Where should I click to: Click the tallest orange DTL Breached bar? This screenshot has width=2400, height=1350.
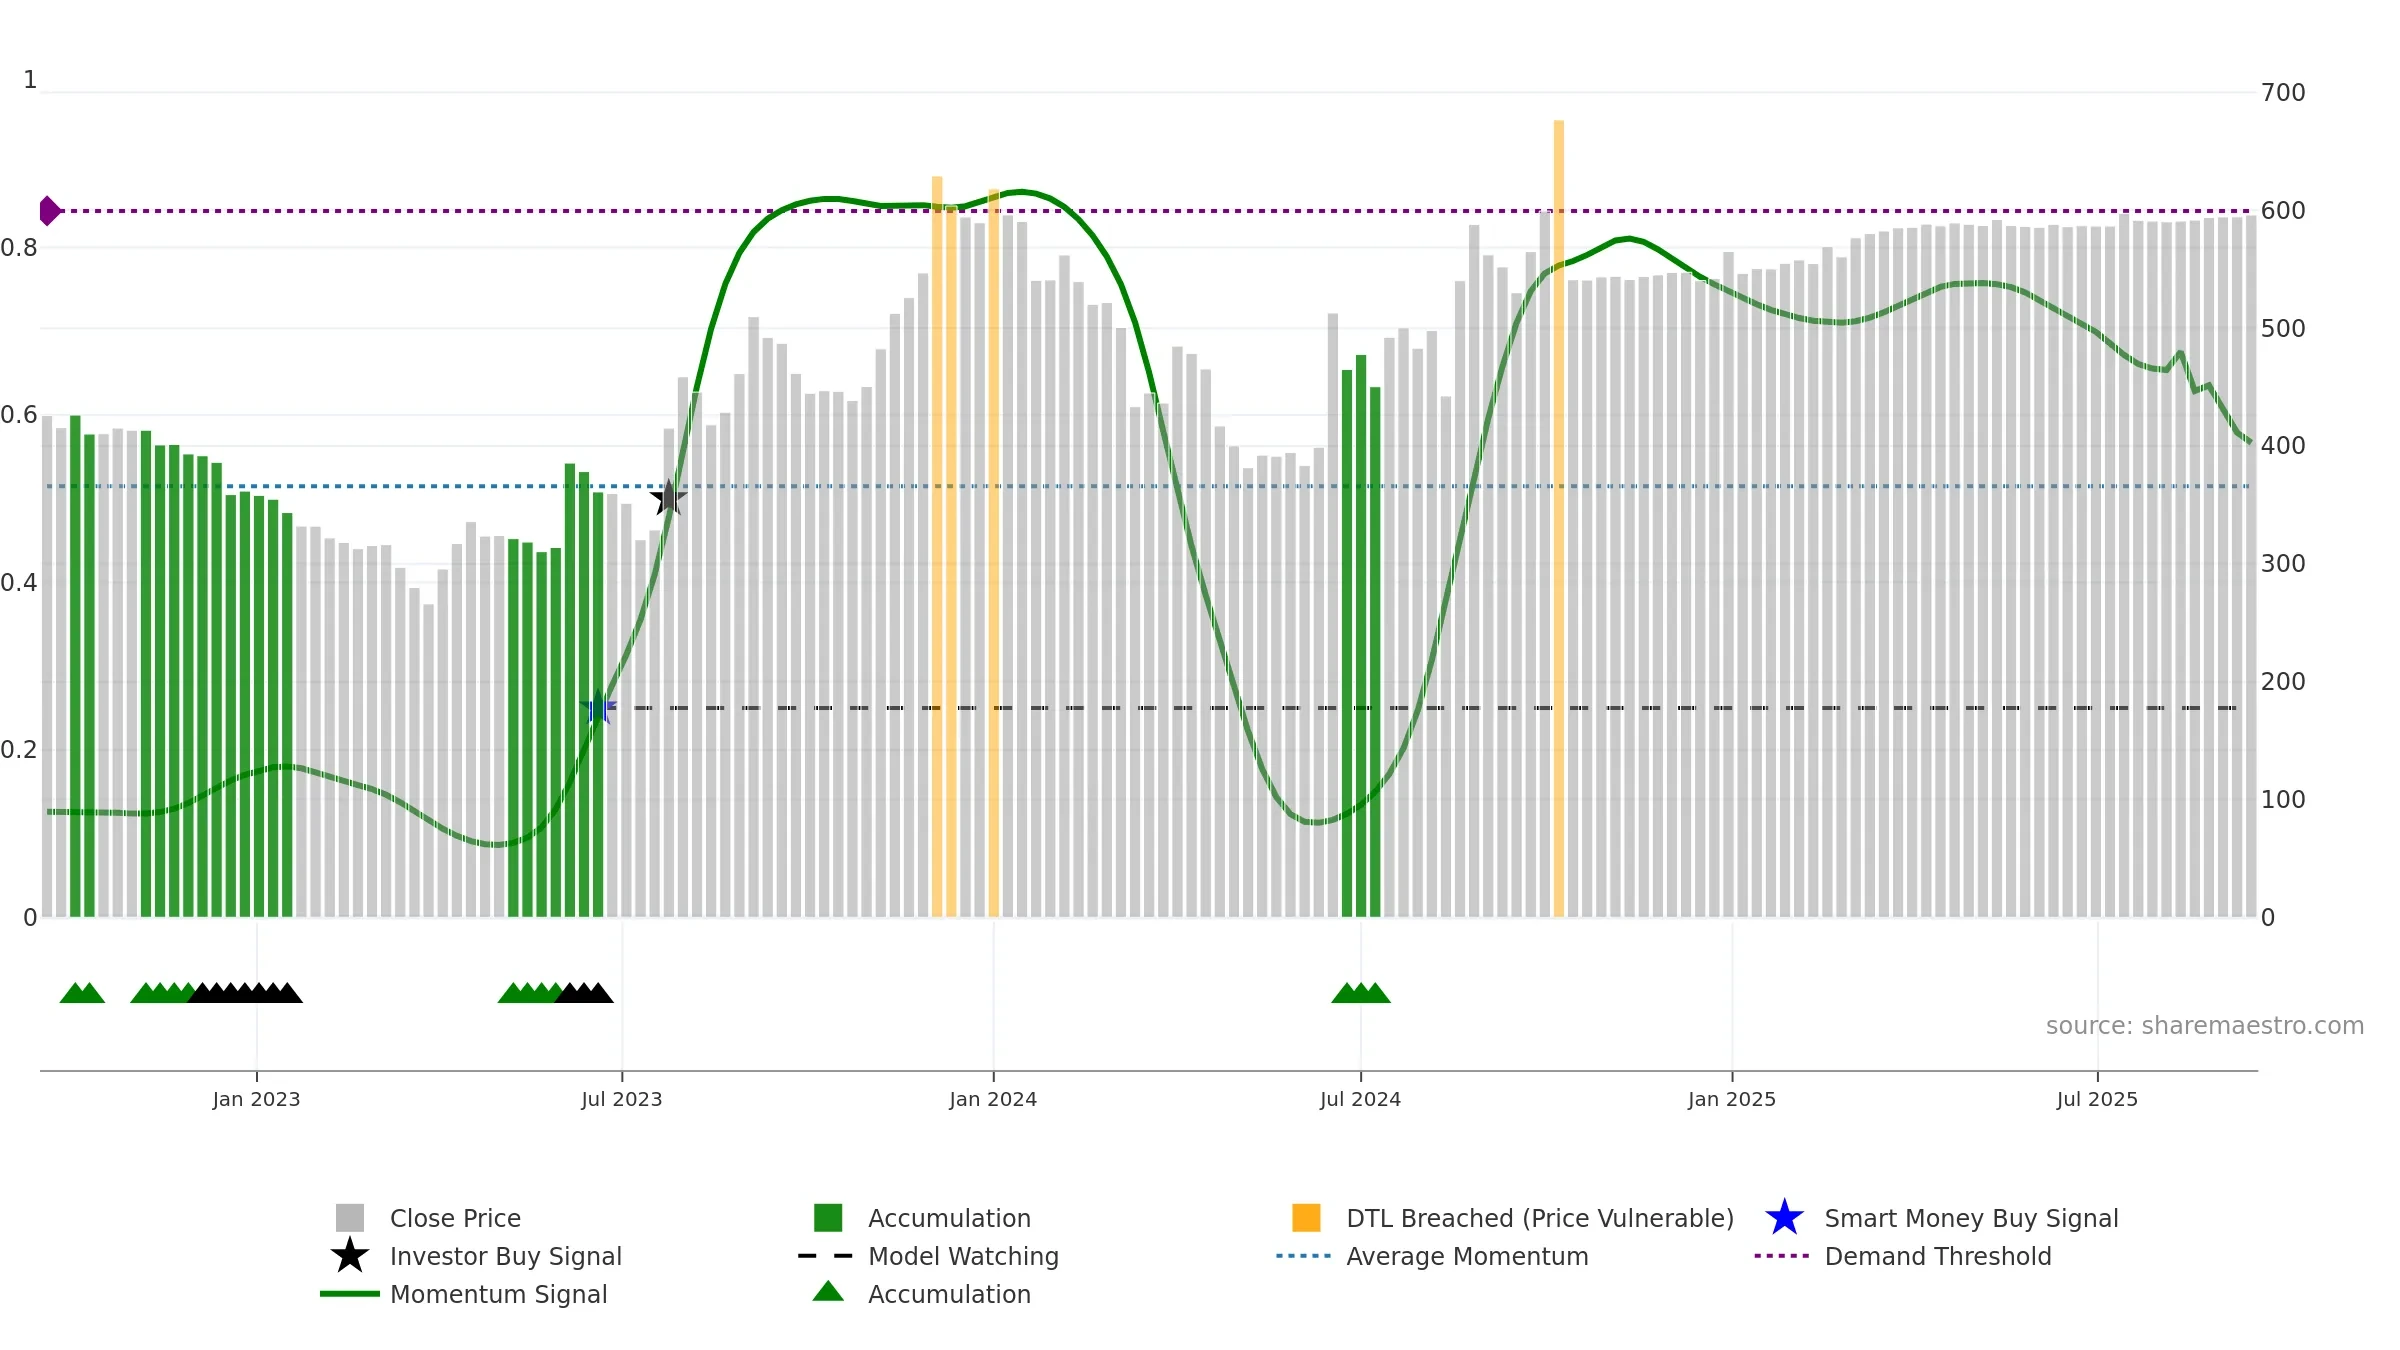tap(1559, 518)
